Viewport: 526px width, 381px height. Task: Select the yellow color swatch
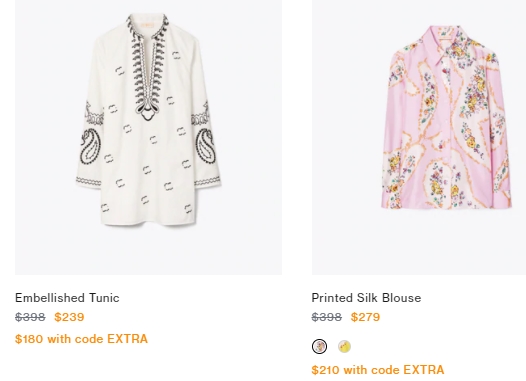344,346
